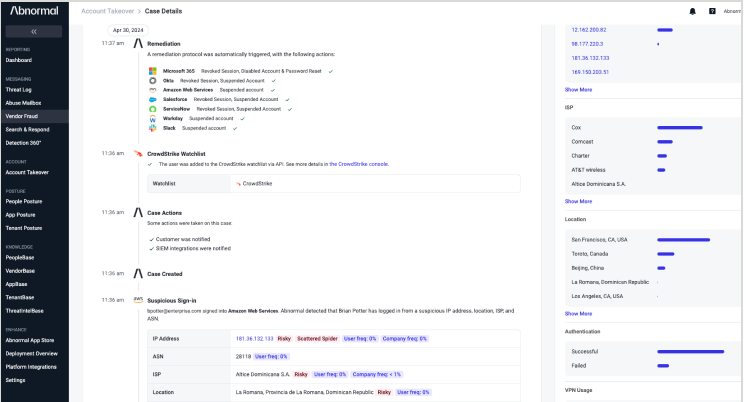Open PeopleBase
Viewport: 746px width, 402px height.
click(20, 257)
